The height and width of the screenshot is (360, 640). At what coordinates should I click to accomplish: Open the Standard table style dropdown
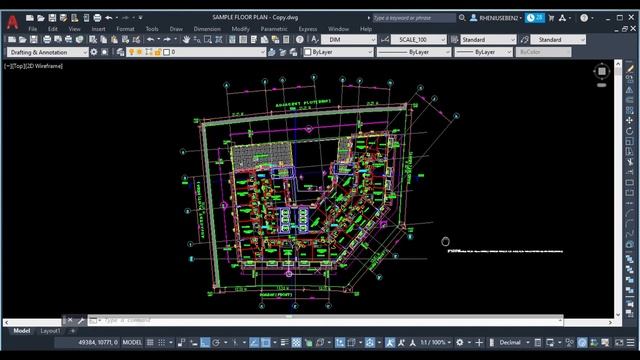click(489, 40)
